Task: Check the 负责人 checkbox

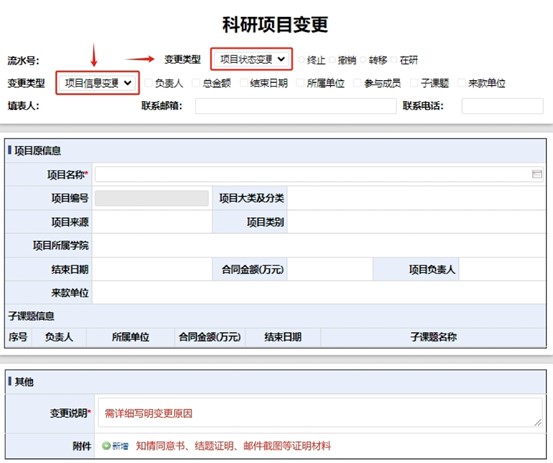Action: pyautogui.click(x=148, y=83)
